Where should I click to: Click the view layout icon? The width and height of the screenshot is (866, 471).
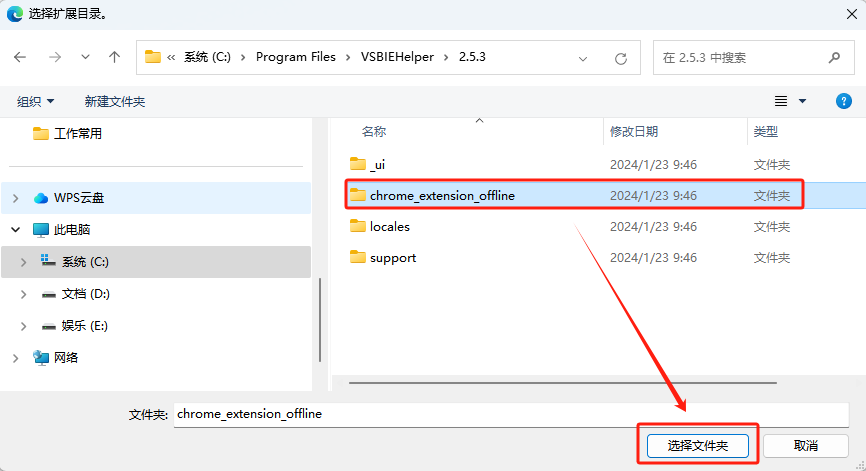[x=781, y=101]
